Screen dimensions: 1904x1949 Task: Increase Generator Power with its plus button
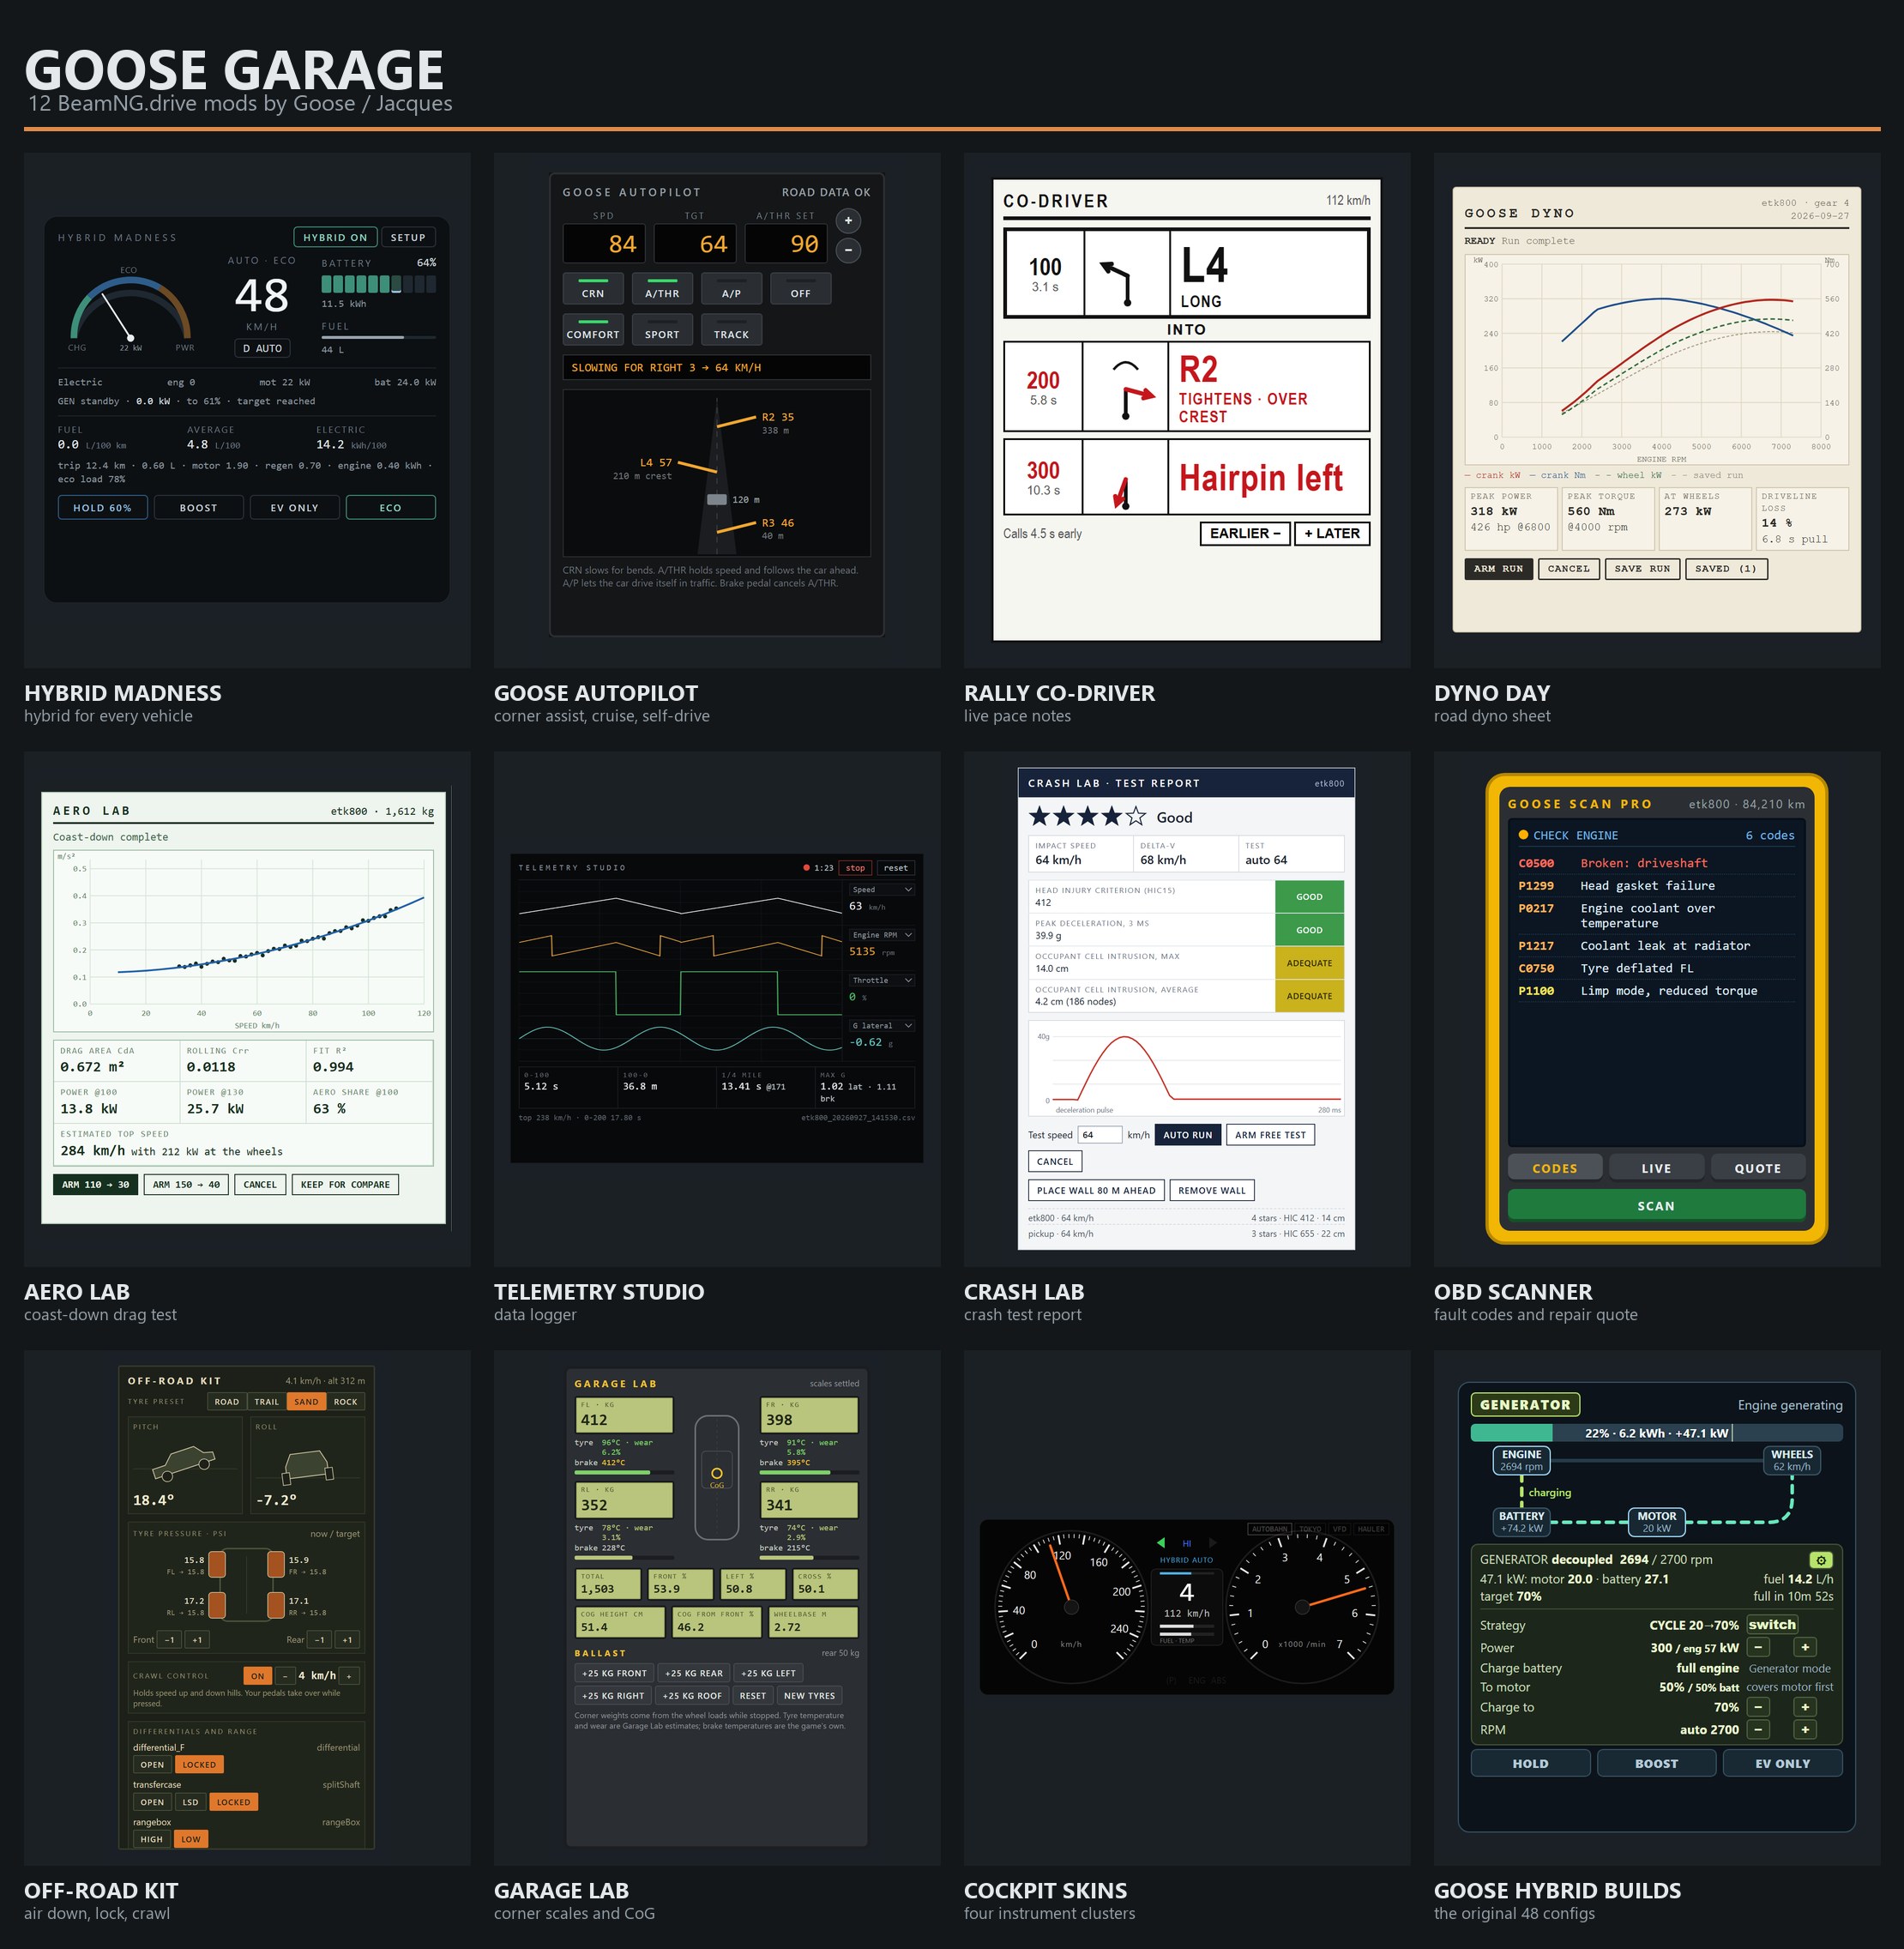(x=1805, y=1647)
